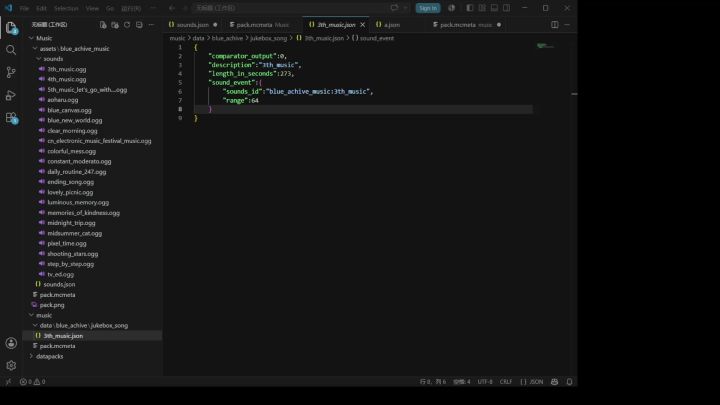Split the editor to the right
The height and width of the screenshot is (405, 720).
pos(555,25)
